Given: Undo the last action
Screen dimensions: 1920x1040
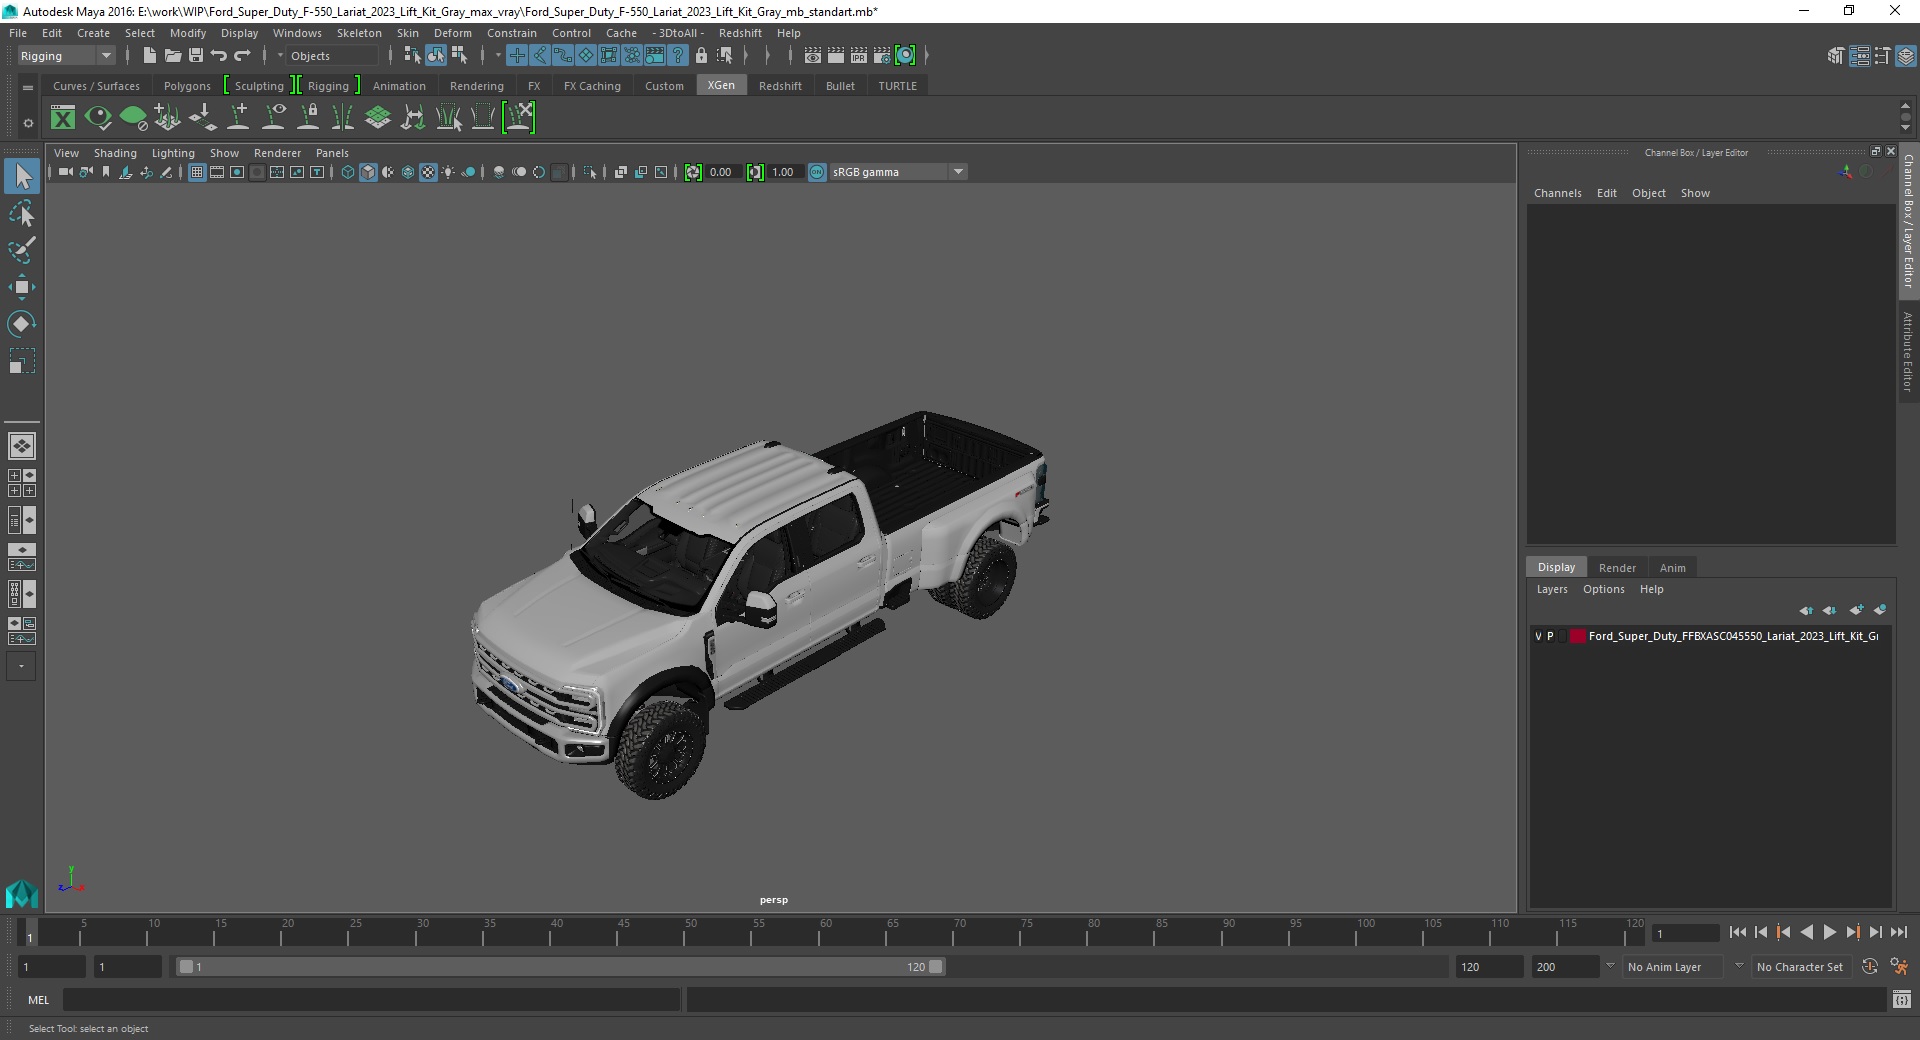Looking at the screenshot, I should coord(219,56).
